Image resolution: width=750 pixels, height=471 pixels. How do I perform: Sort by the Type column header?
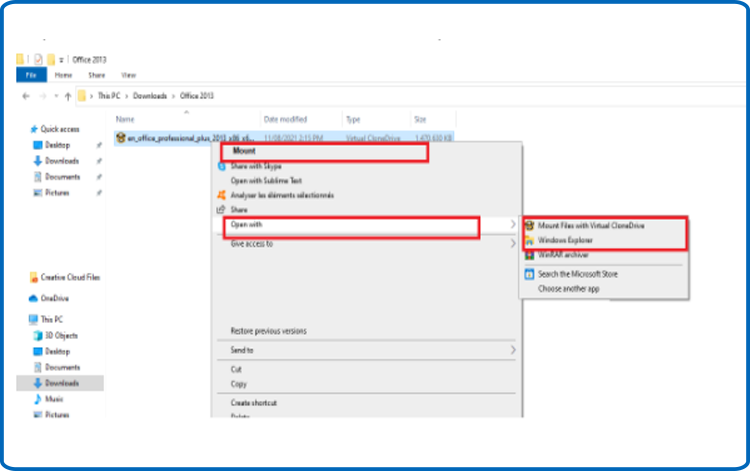pyautogui.click(x=353, y=120)
